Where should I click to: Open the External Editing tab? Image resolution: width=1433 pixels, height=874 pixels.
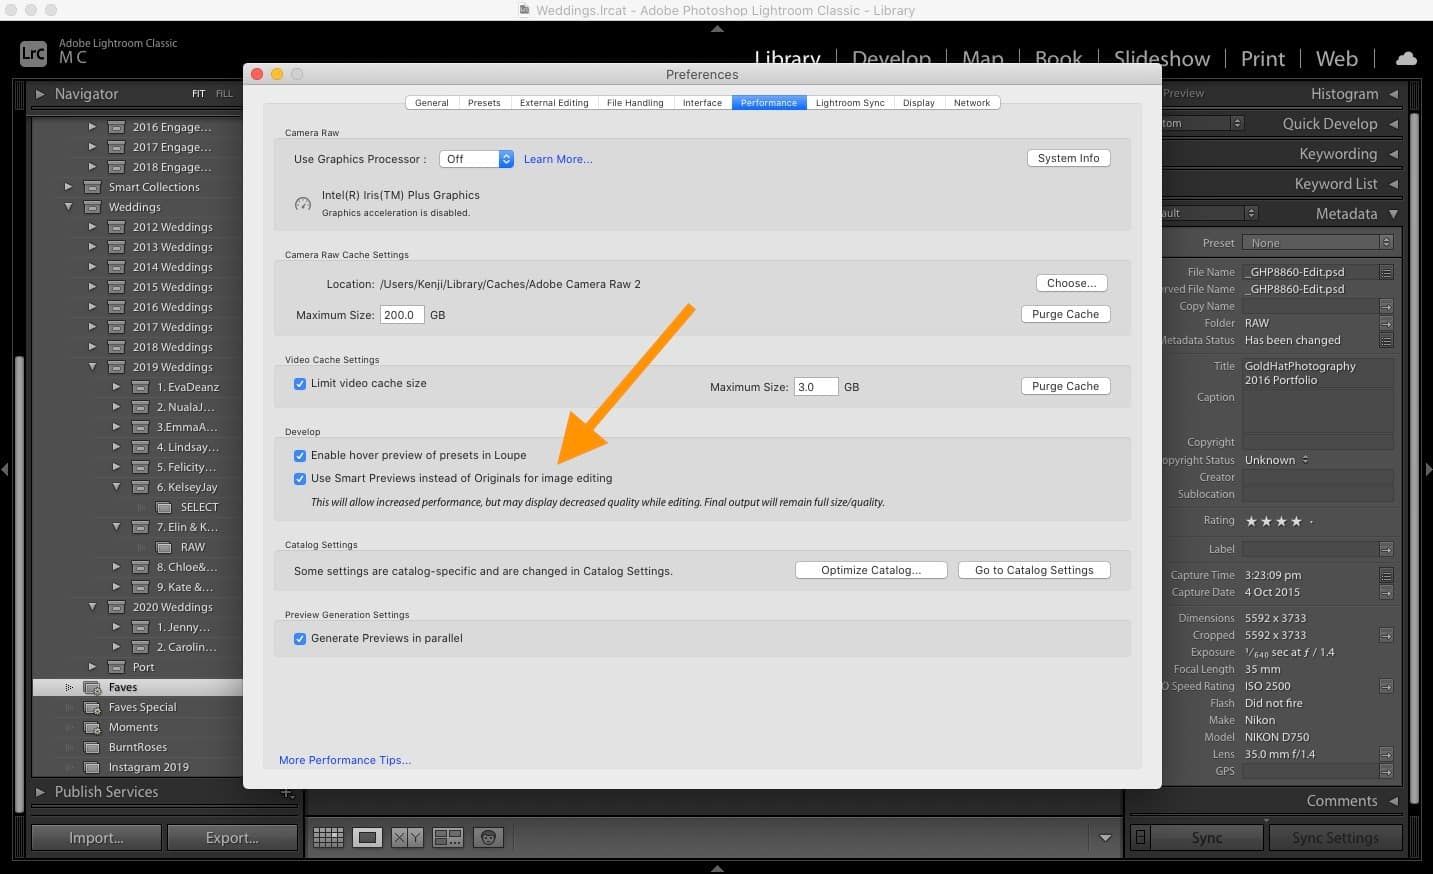point(554,103)
